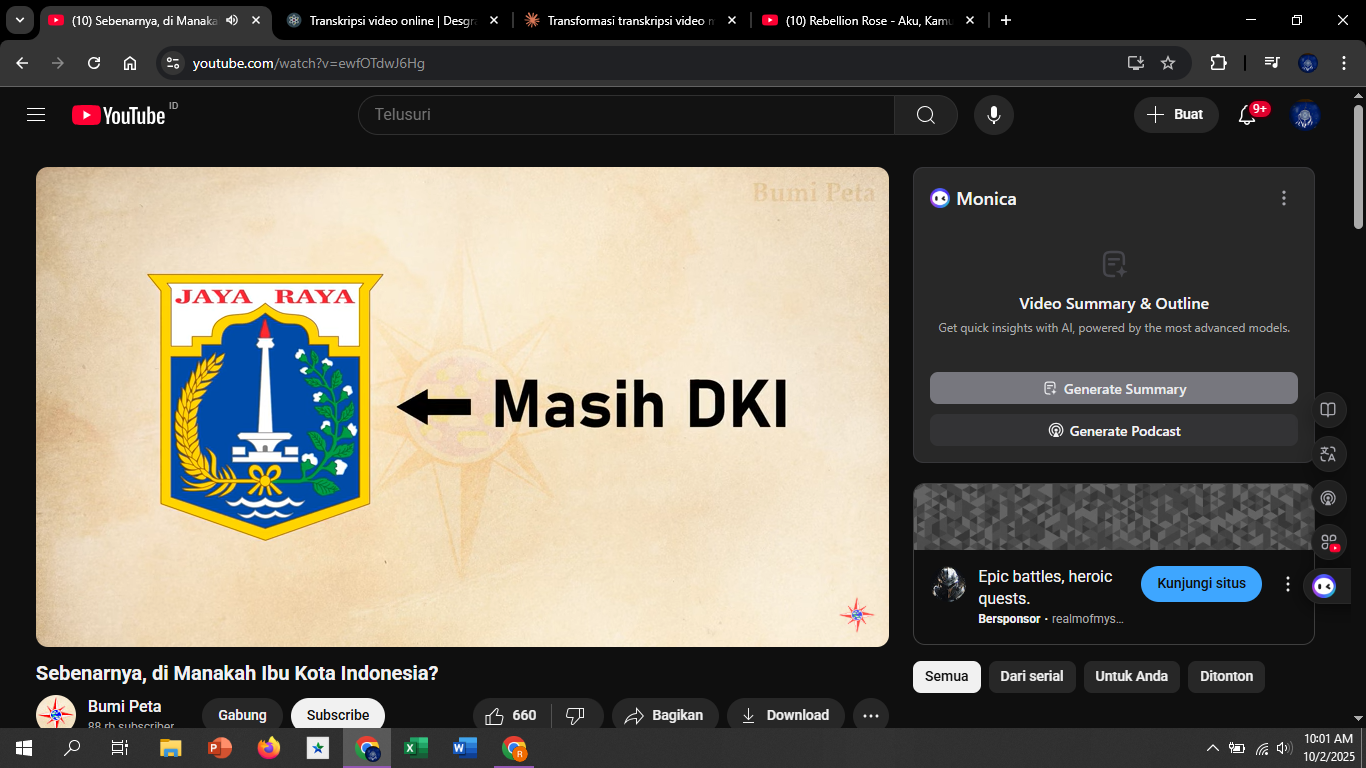Click the page vertical scrollbar

pyautogui.click(x=1358, y=166)
